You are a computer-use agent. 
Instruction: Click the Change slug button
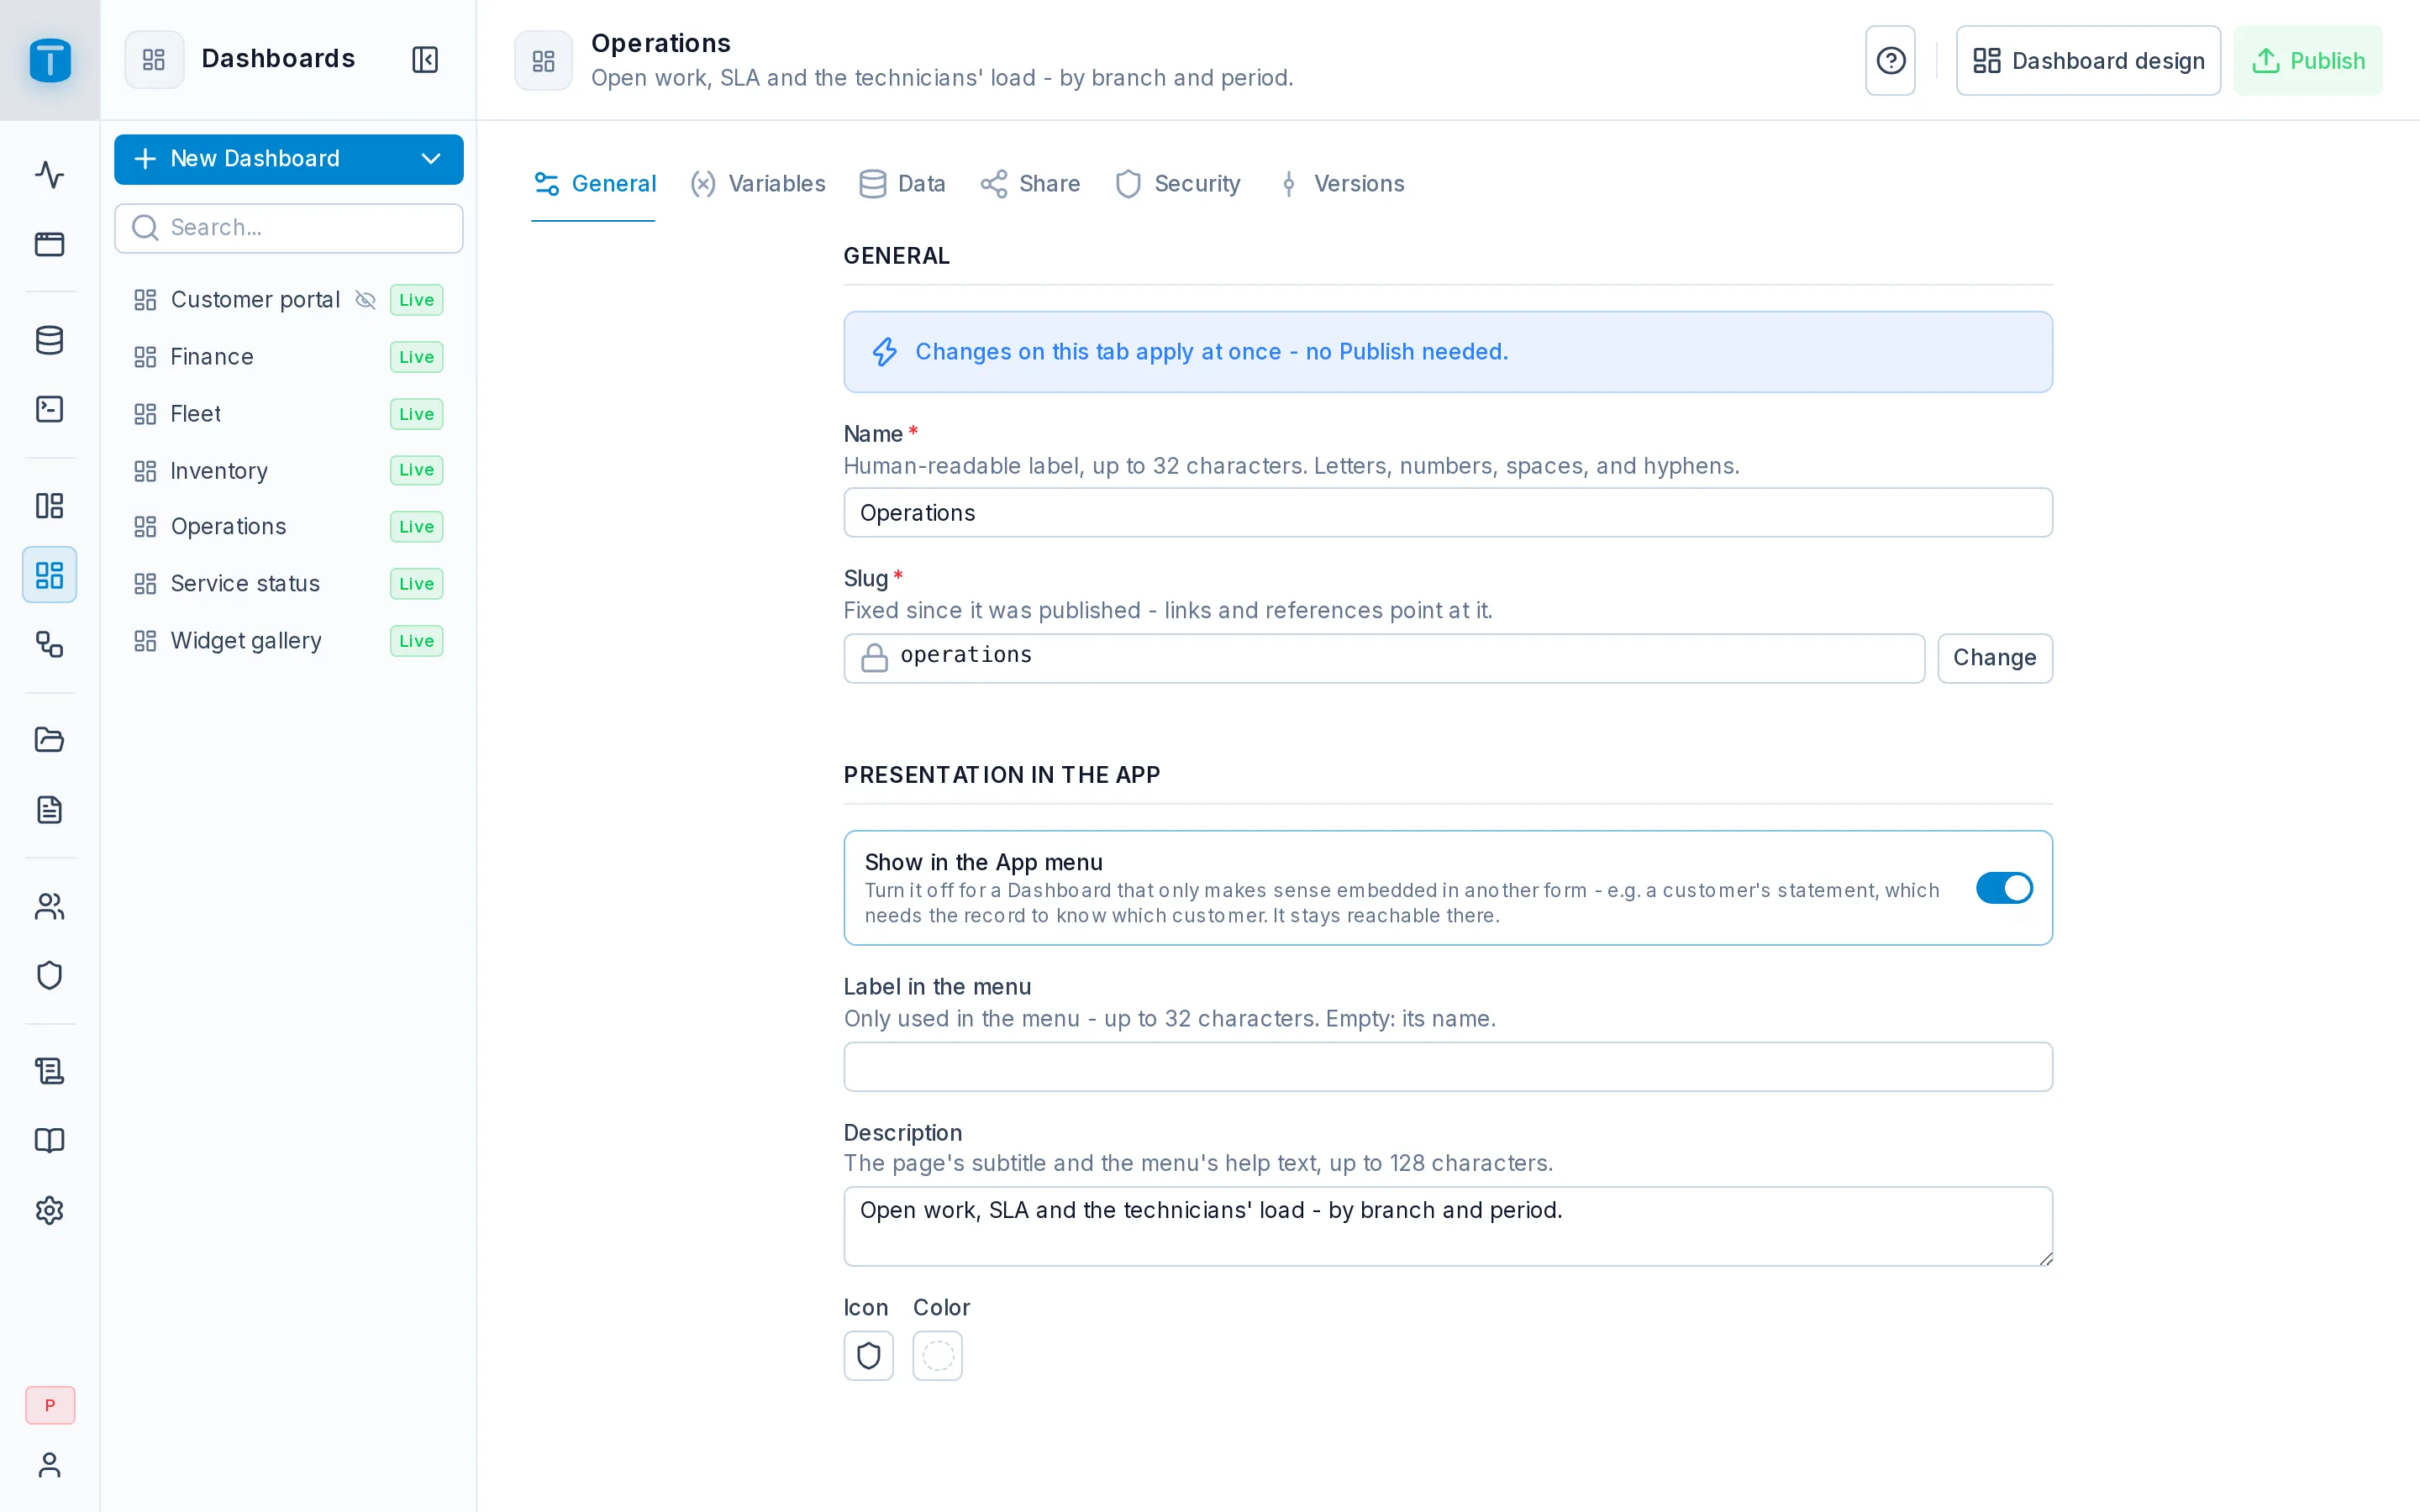click(1995, 658)
